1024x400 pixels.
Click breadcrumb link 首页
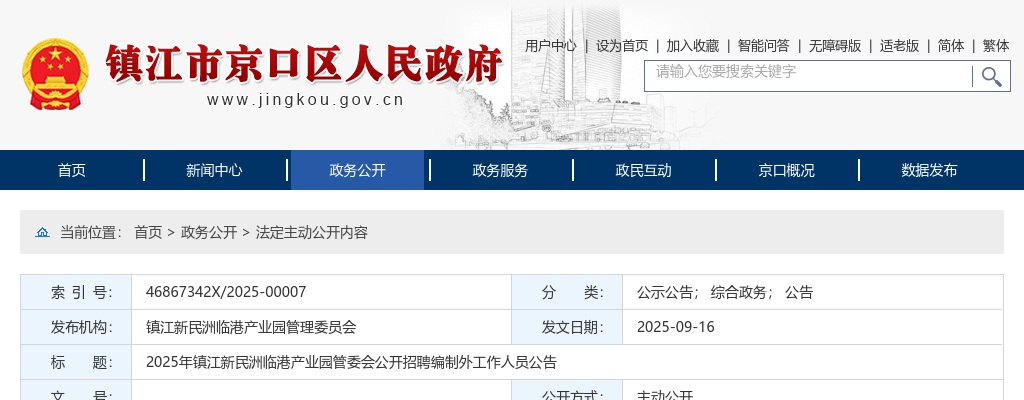pos(148,232)
